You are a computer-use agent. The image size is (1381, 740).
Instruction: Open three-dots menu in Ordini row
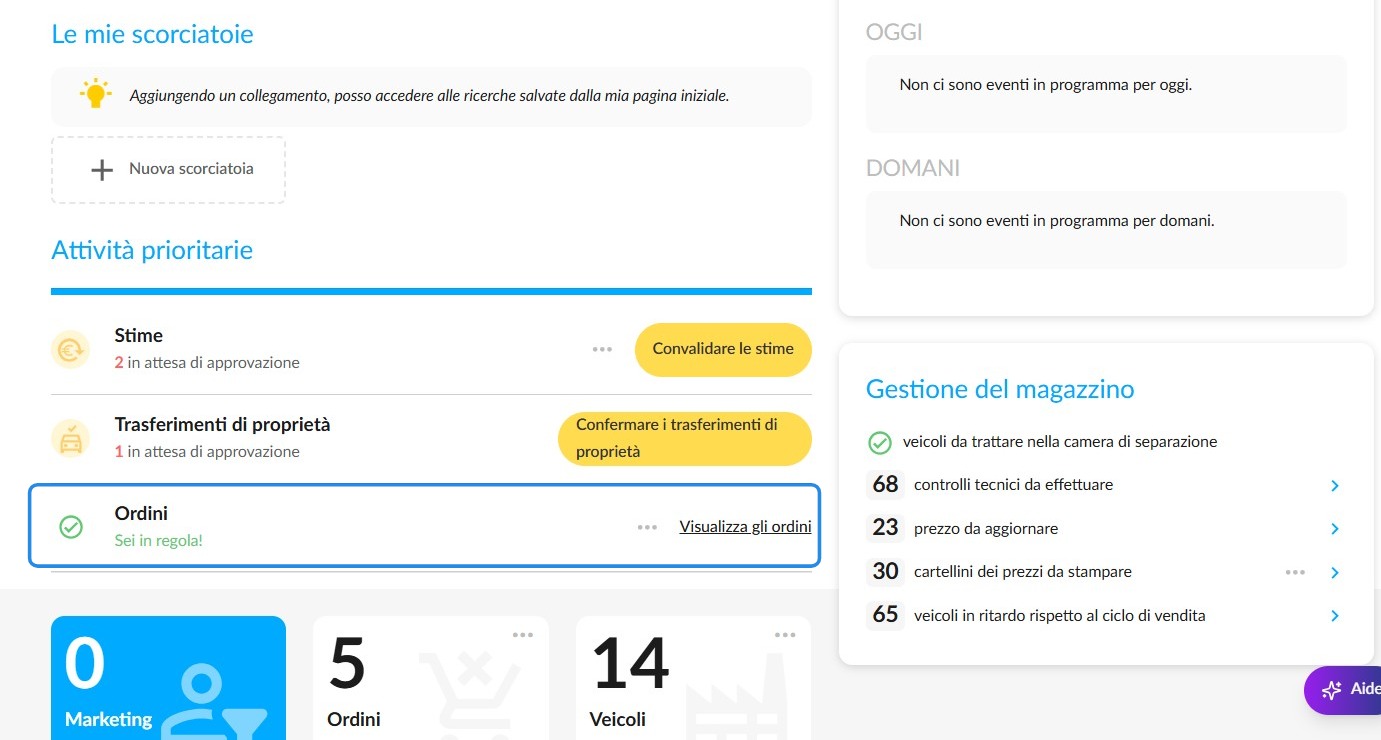point(647,527)
